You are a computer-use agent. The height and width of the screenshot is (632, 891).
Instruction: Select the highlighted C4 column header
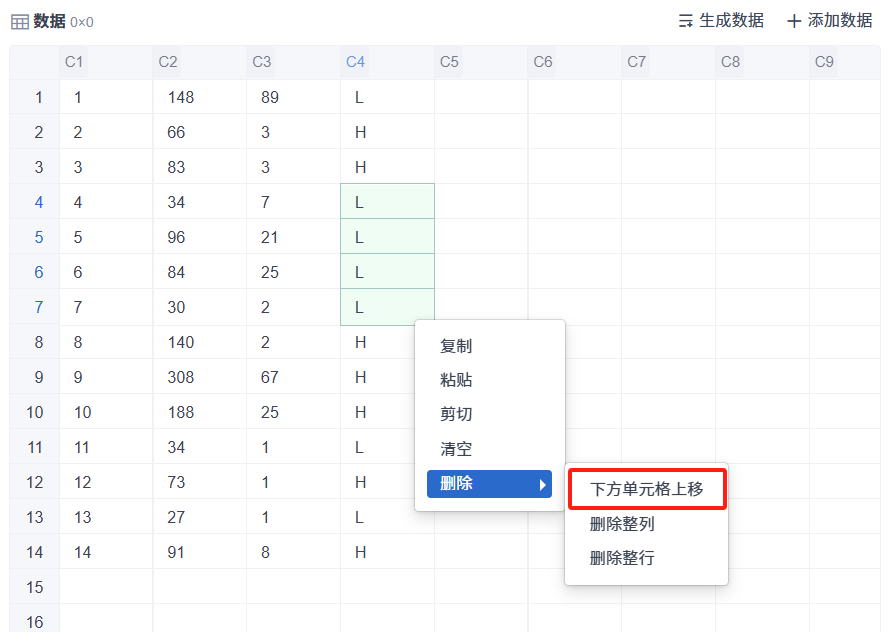pyautogui.click(x=355, y=62)
